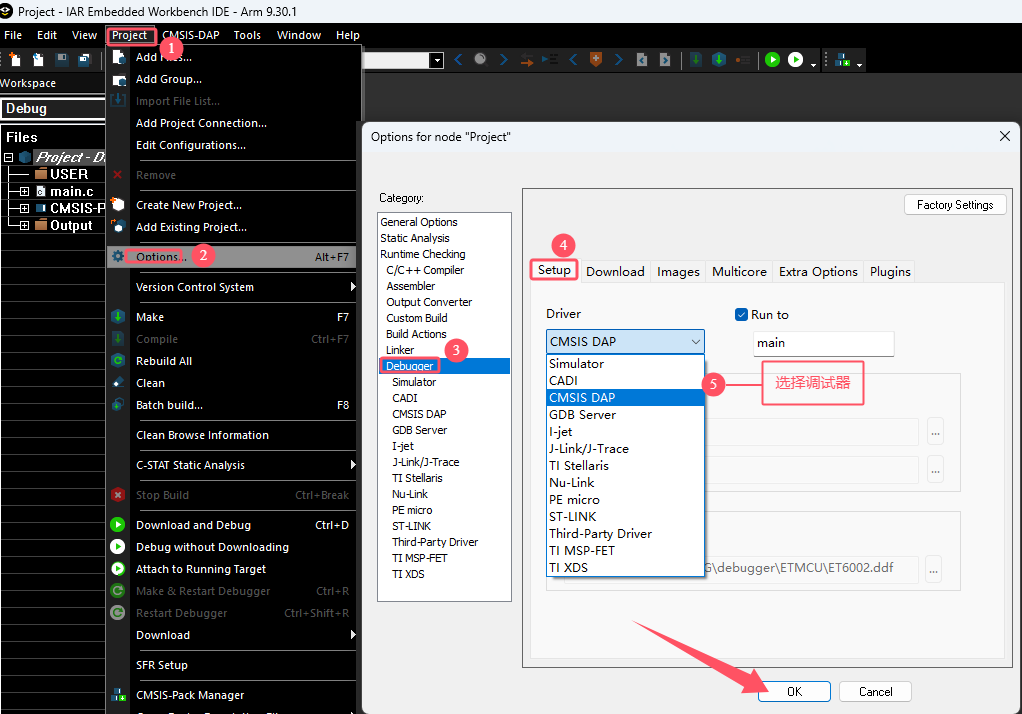
Task: Click the CMSIS-Pack toolbar icon
Action: pos(842,60)
